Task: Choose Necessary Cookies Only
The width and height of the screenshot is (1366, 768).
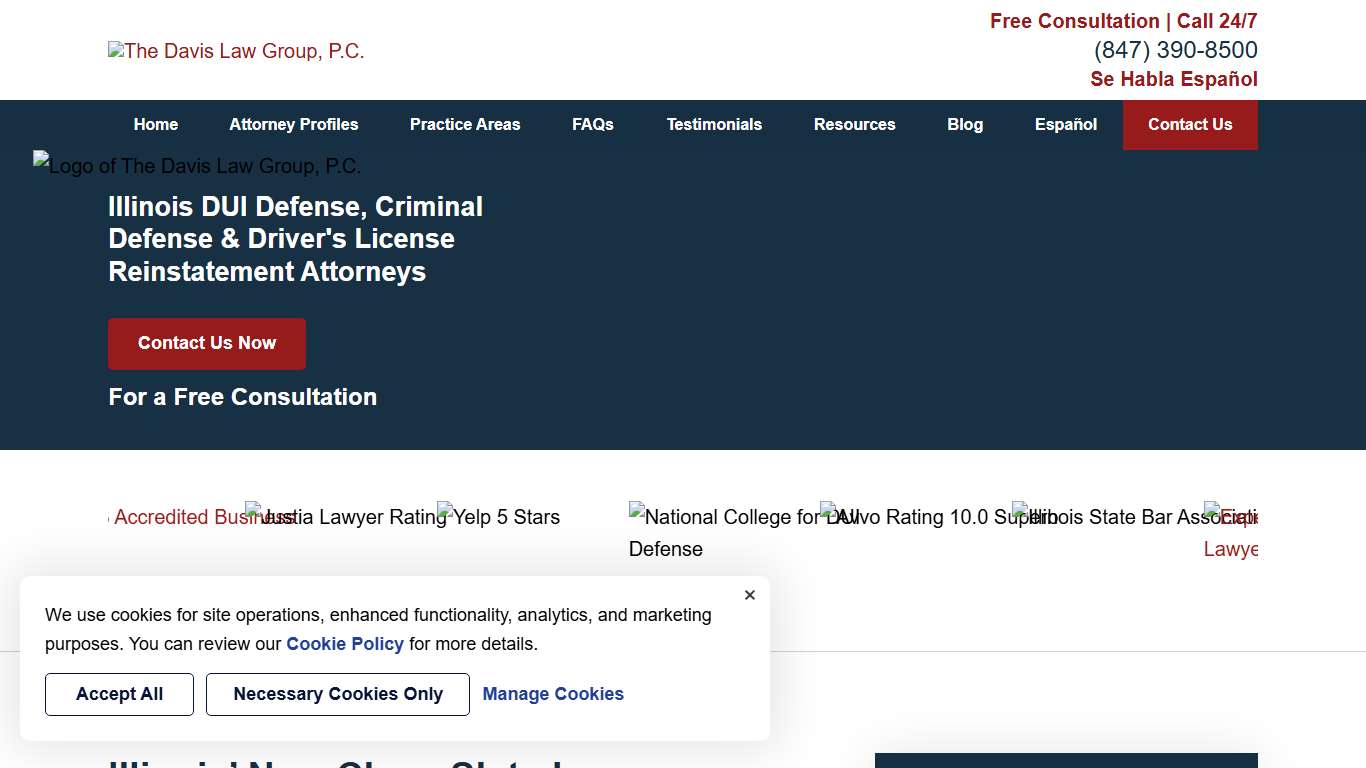Action: pos(337,694)
